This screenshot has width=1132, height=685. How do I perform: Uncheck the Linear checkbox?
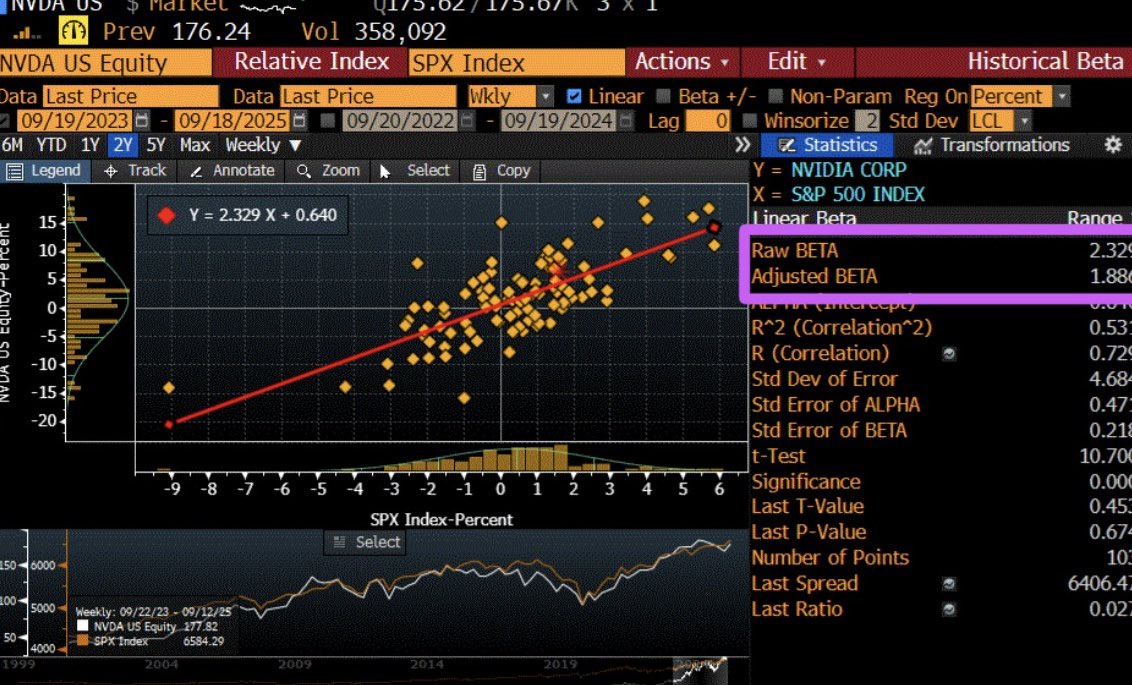pyautogui.click(x=574, y=97)
